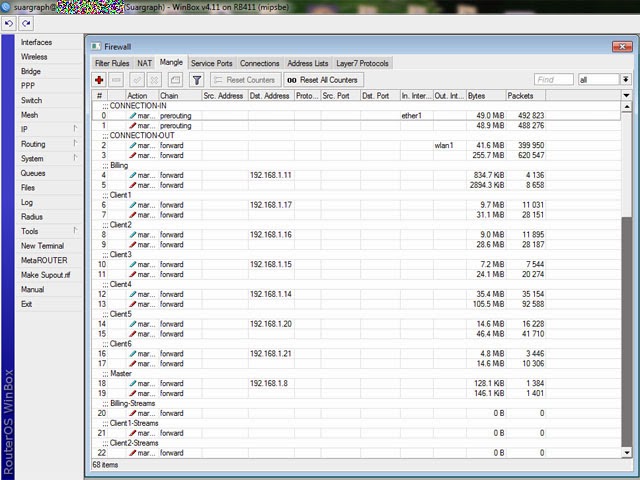Reset Counters for selected rule
Viewport: 640px width, 480px height.
246,80
